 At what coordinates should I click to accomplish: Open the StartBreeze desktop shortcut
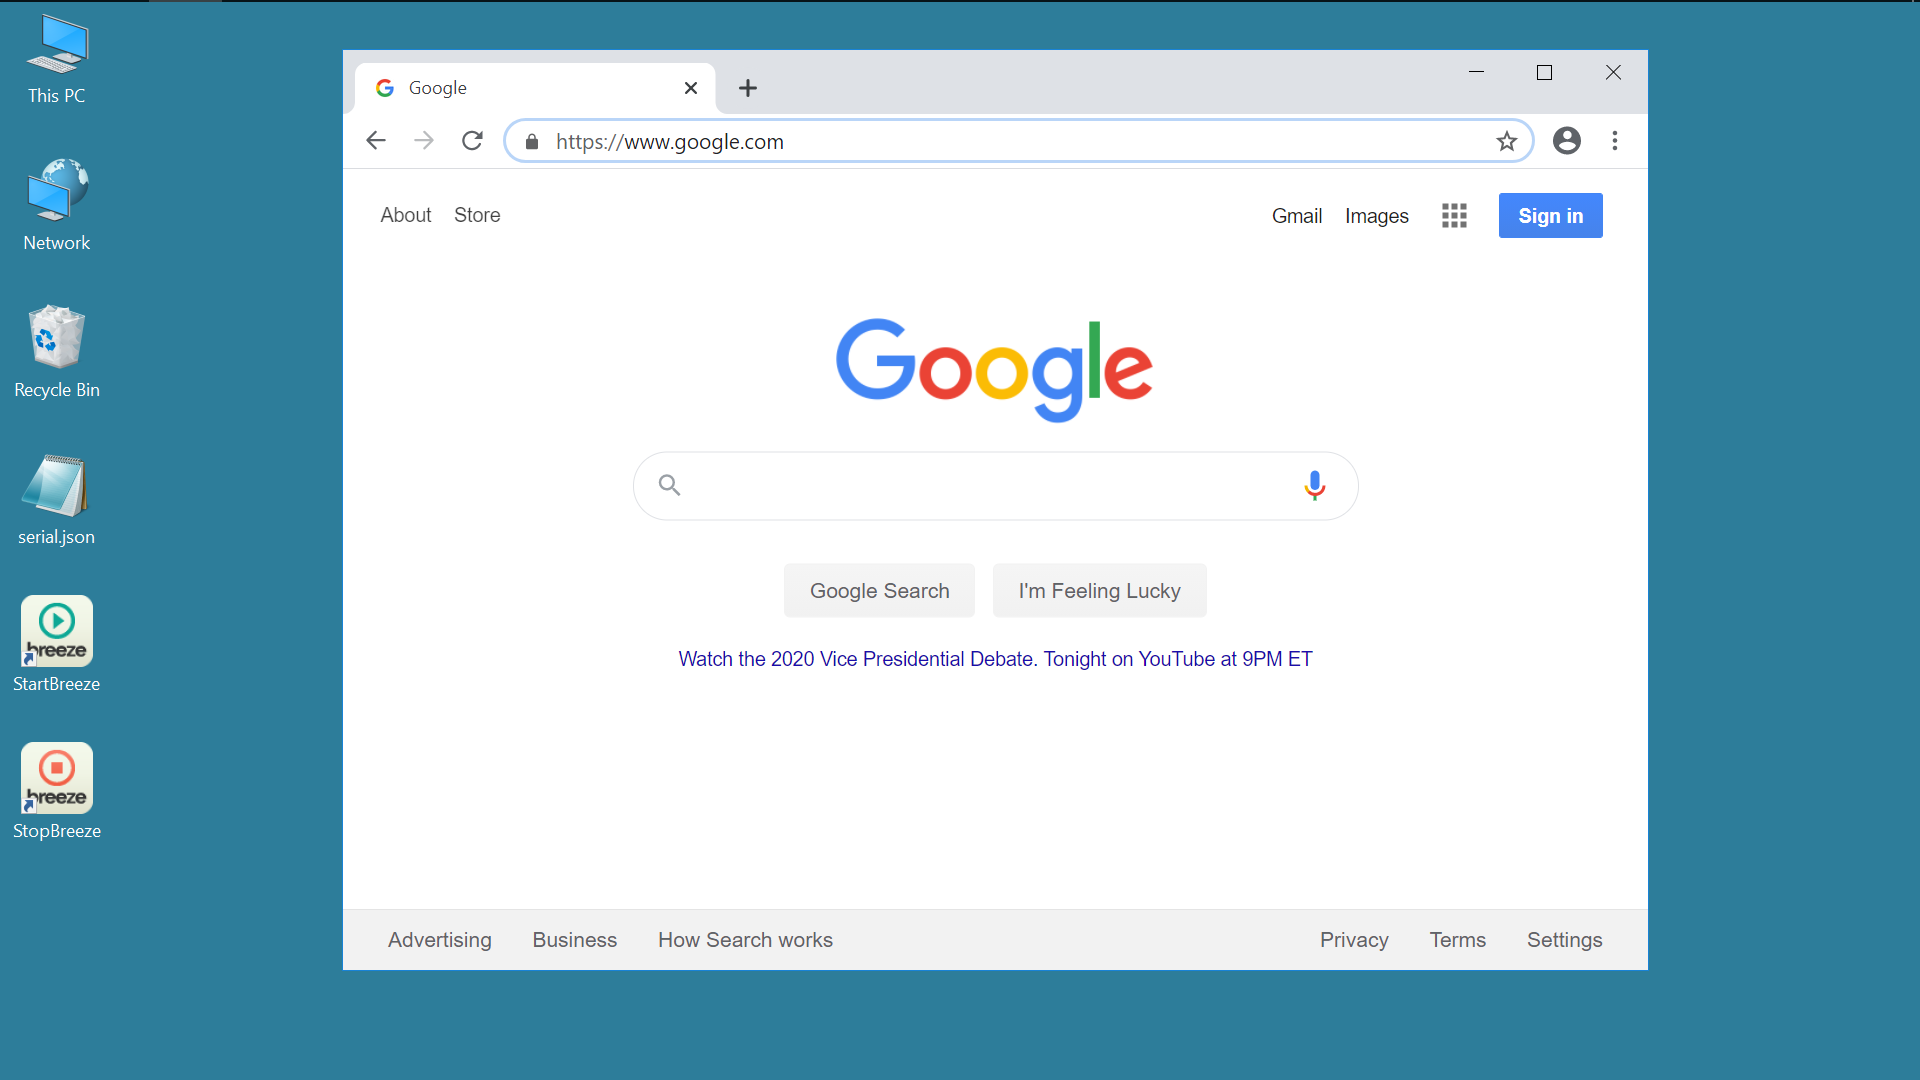tap(57, 644)
